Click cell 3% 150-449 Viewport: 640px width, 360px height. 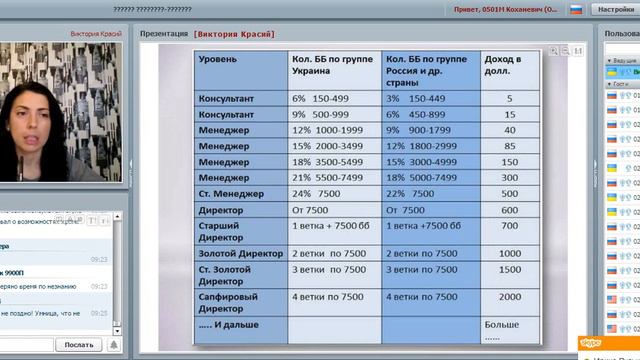point(431,99)
